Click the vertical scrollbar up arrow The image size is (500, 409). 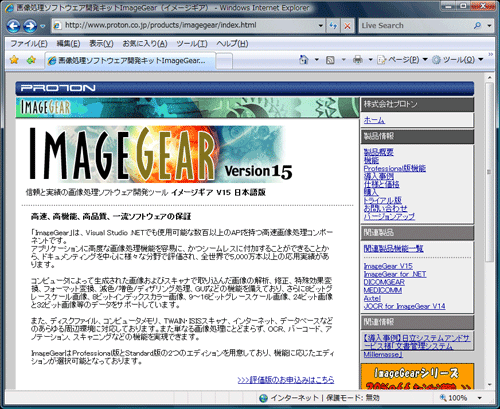489,78
